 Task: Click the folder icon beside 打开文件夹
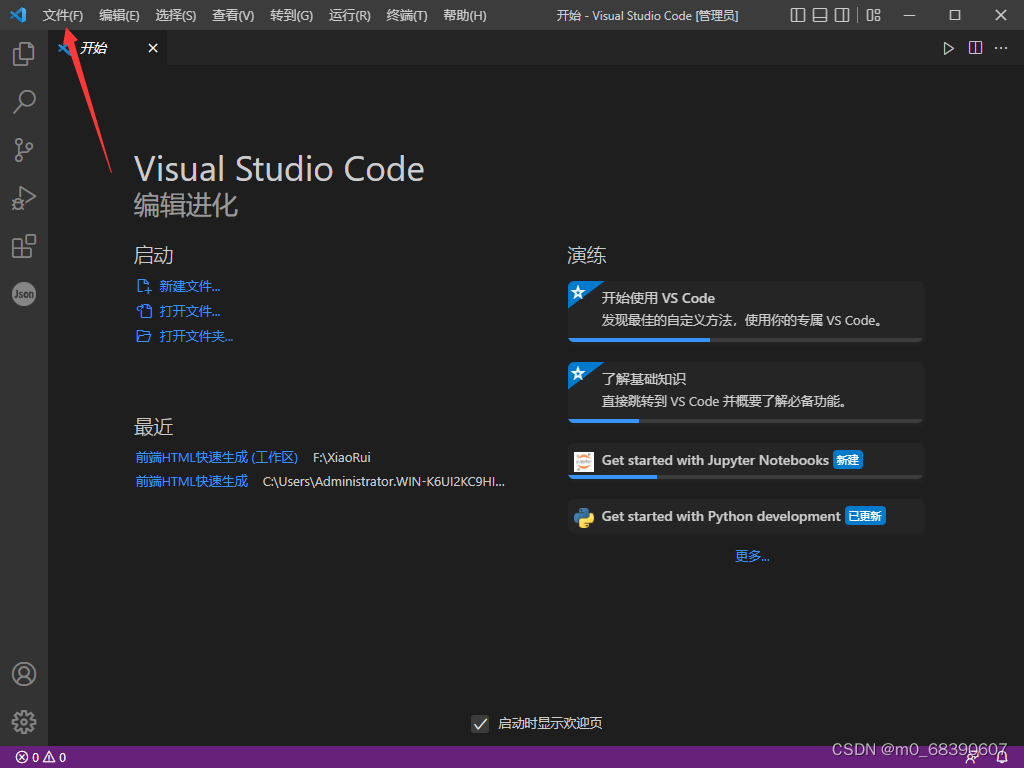[x=144, y=336]
